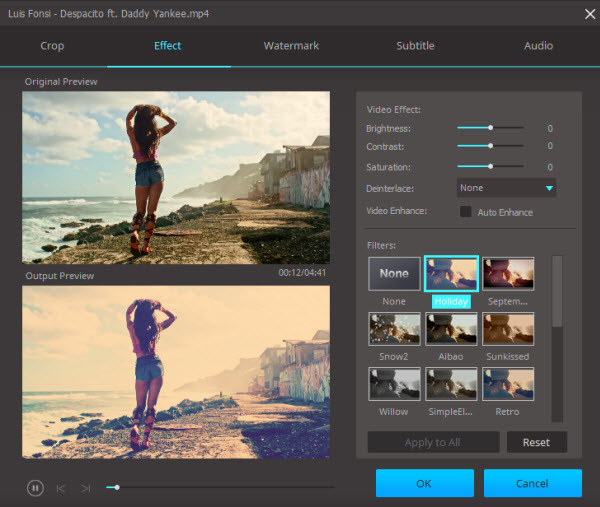Switch to the Crop tab
600x507 pixels.
[52, 46]
